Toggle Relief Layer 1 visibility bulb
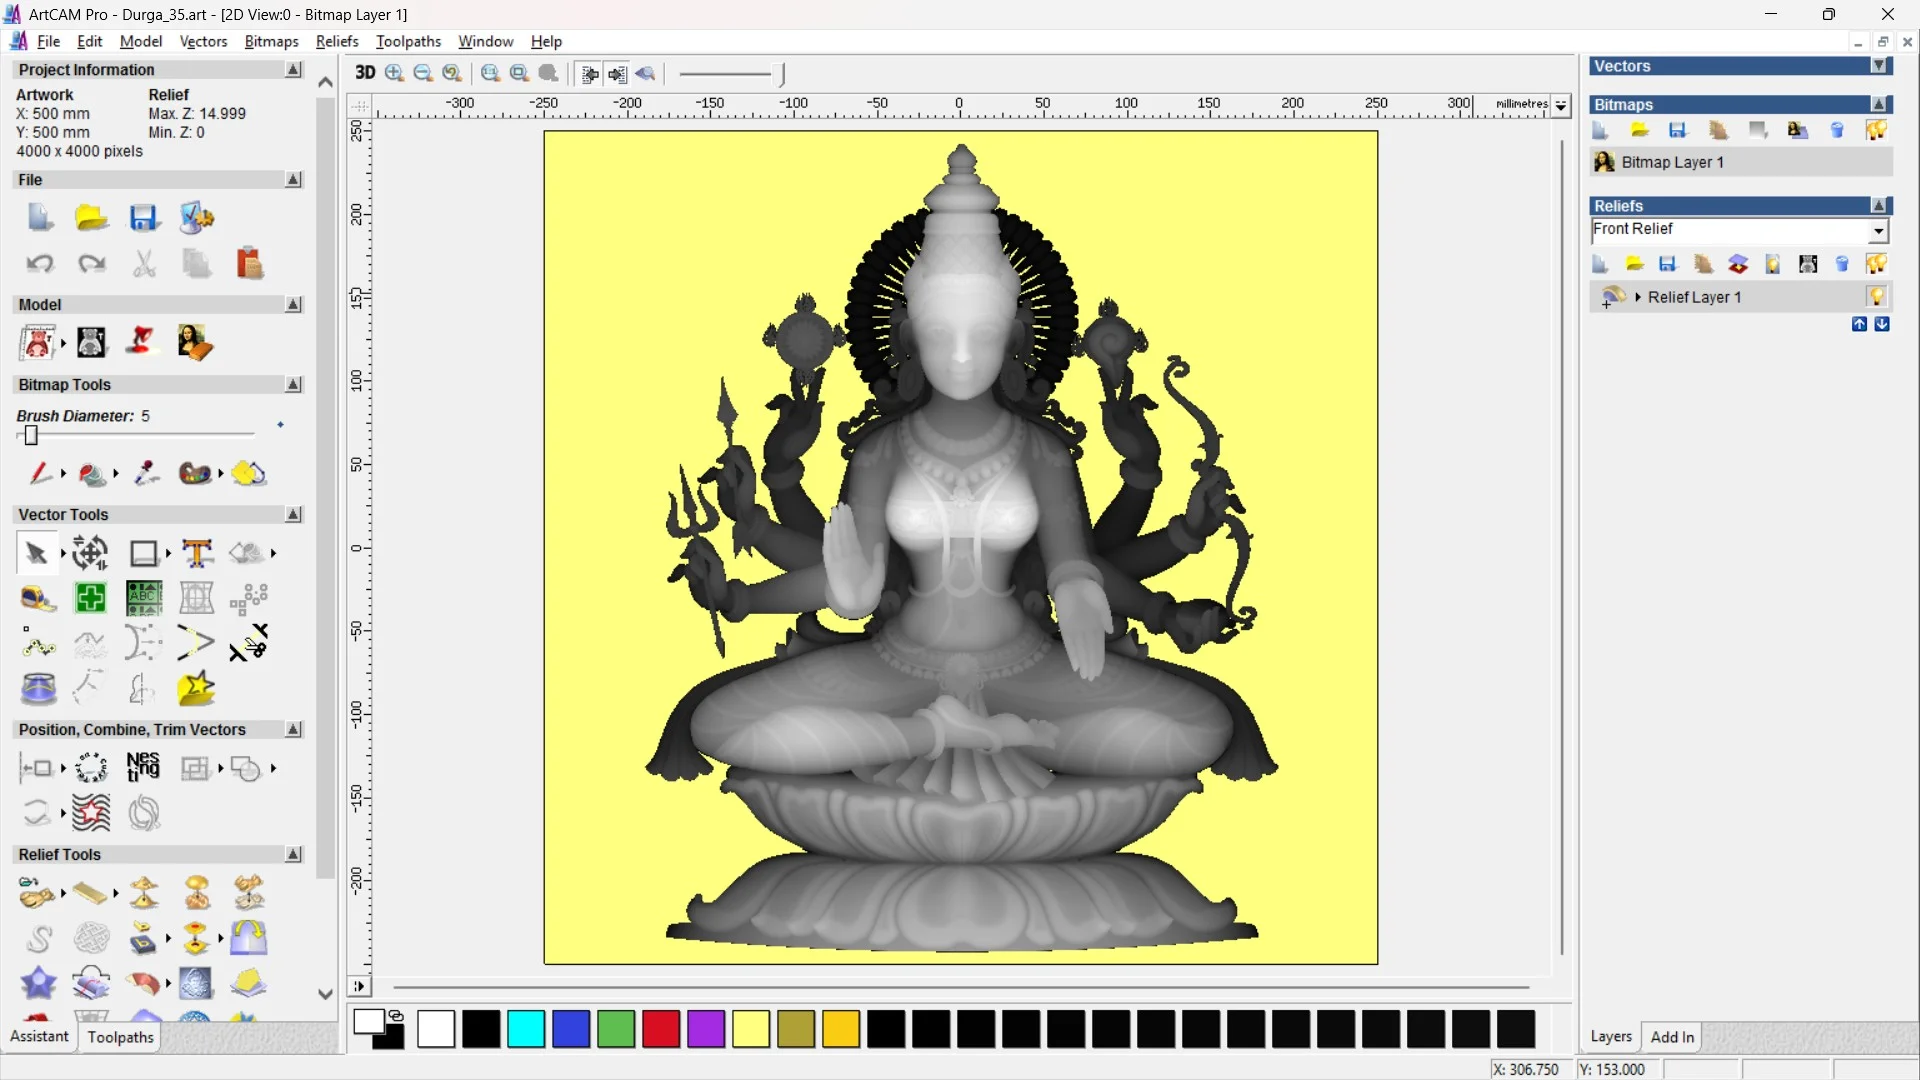Viewport: 1920px width, 1080px height. 1876,297
